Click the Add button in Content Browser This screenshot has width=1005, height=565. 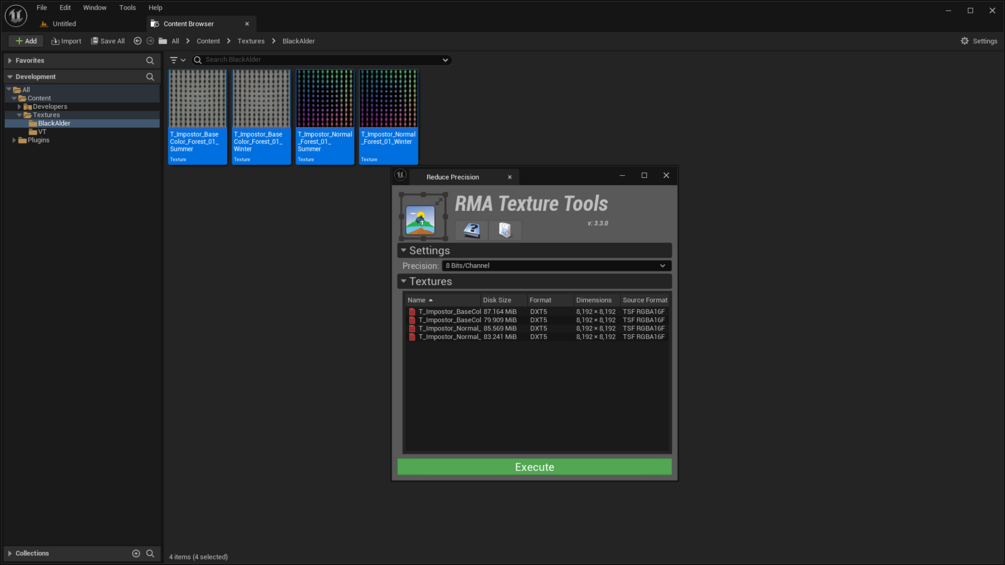tap(26, 41)
